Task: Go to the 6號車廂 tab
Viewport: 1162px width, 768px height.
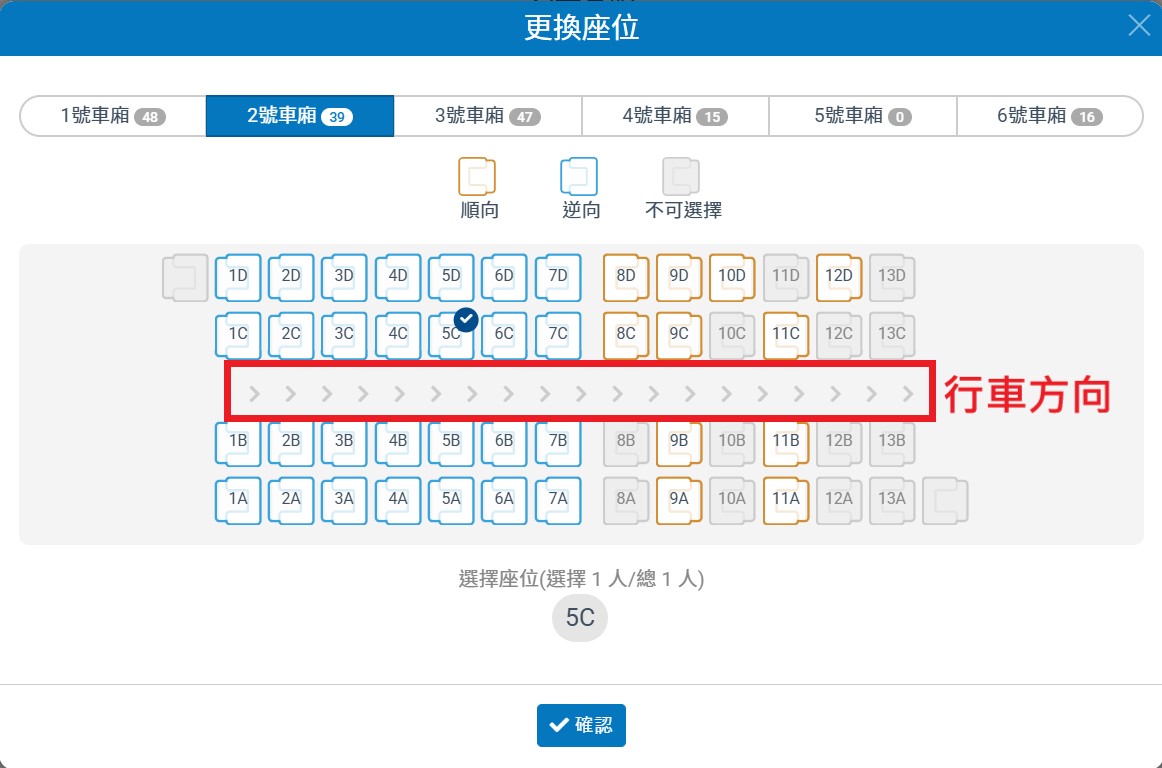Action: [1049, 116]
